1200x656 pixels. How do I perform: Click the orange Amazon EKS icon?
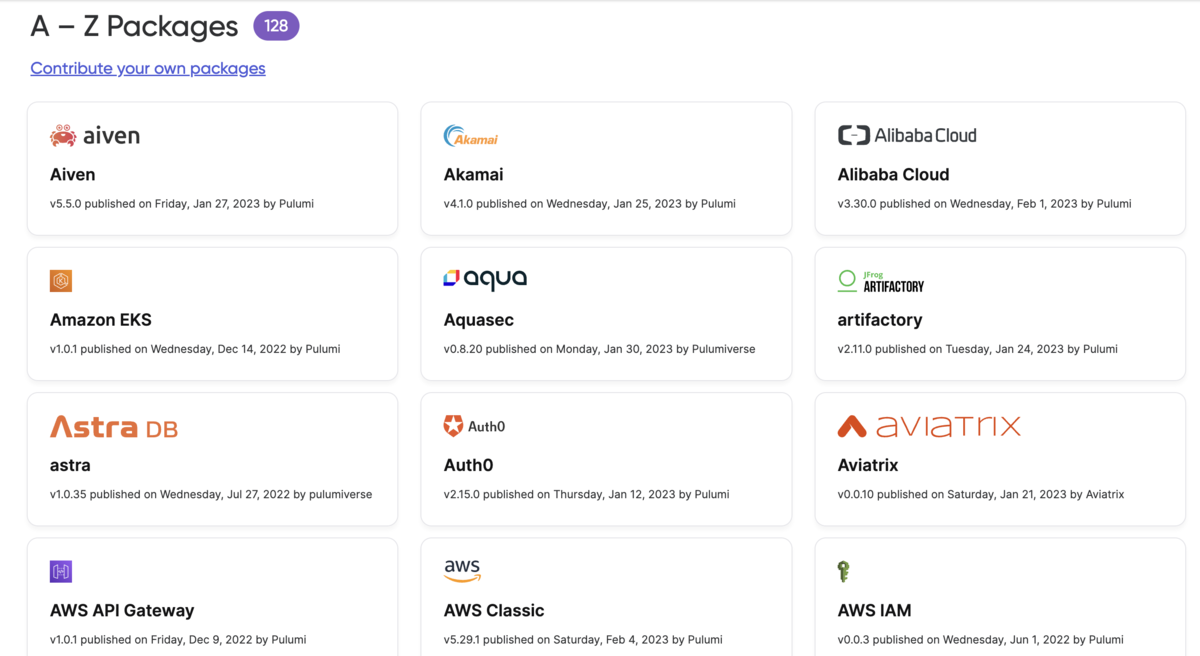[61, 281]
